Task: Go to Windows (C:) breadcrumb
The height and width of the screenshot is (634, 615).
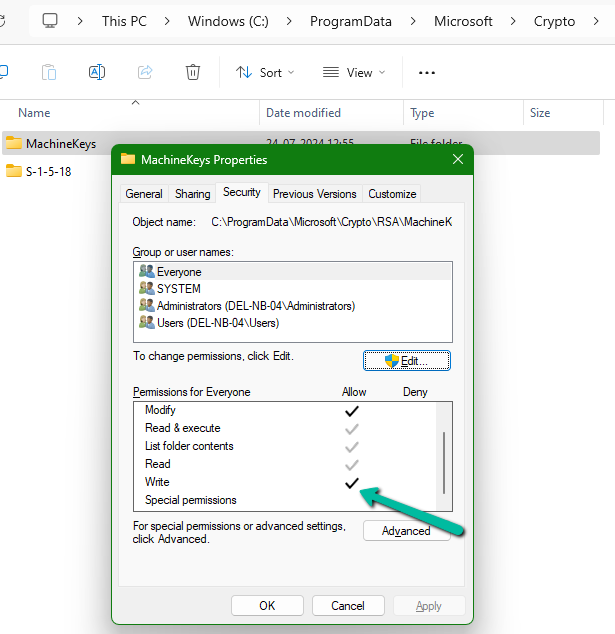Action: point(228,21)
